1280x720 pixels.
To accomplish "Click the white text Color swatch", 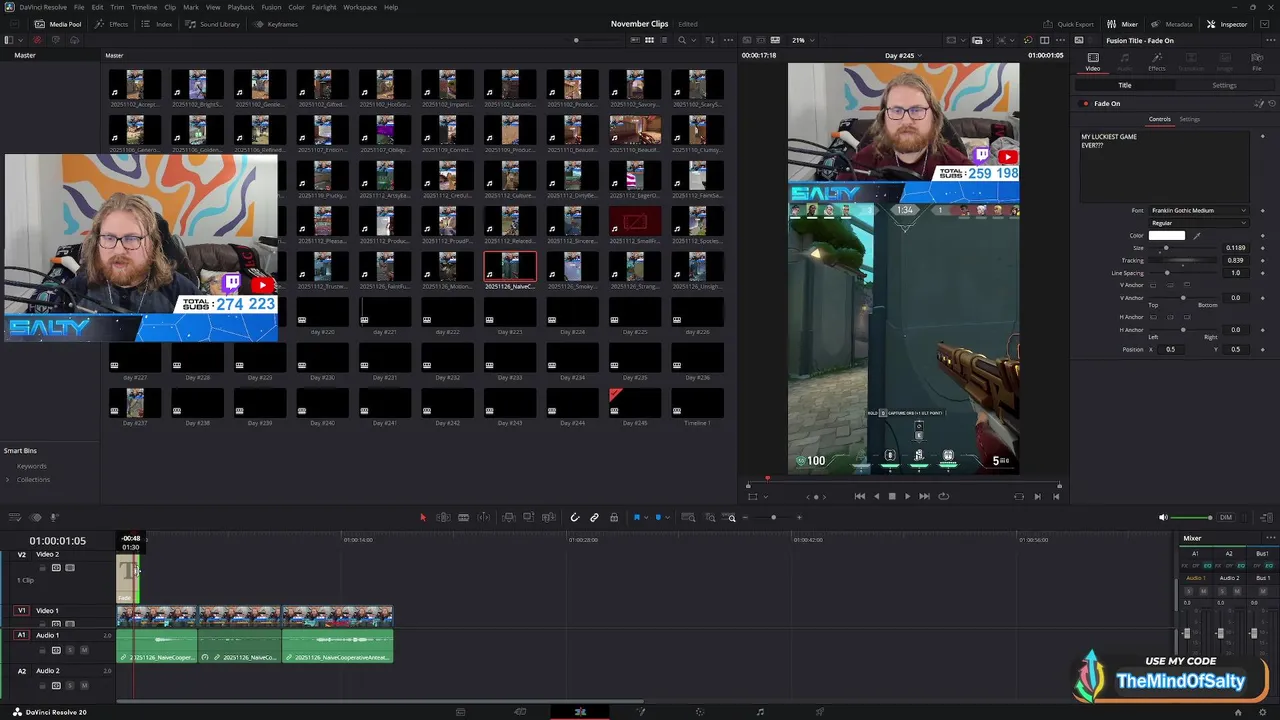I will [x=1166, y=236].
